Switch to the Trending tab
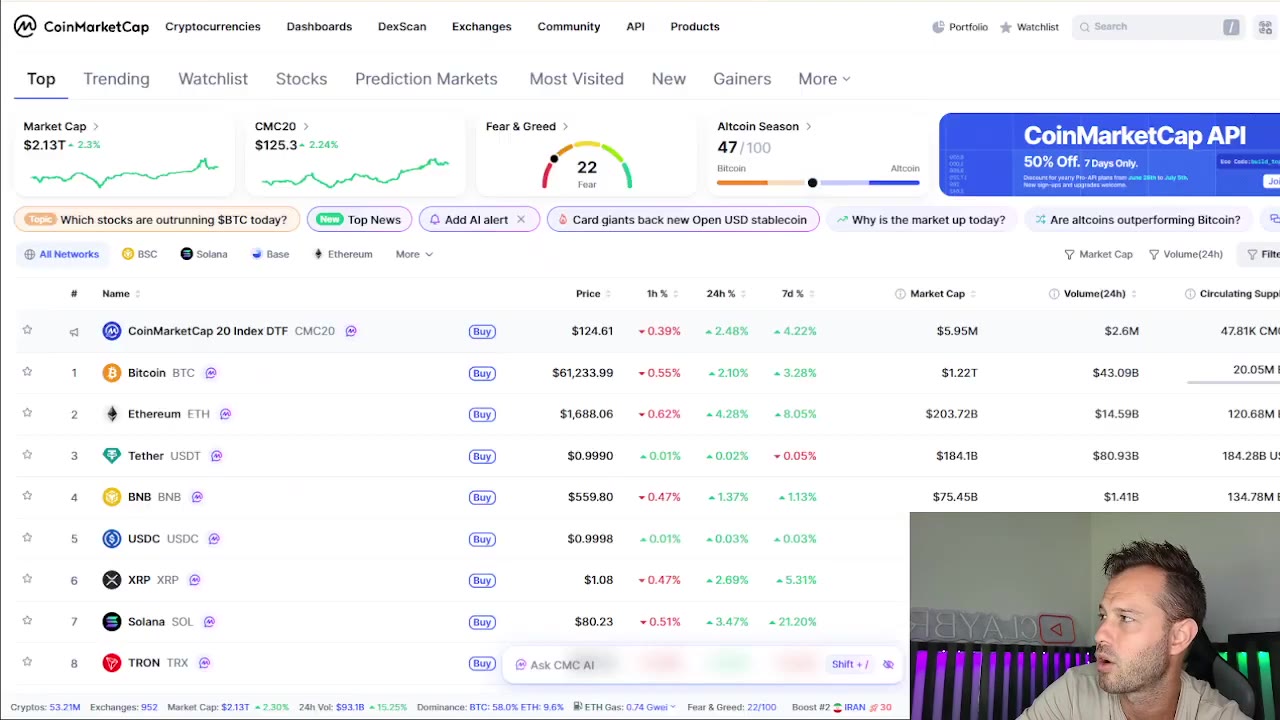The image size is (1280, 720). click(116, 79)
